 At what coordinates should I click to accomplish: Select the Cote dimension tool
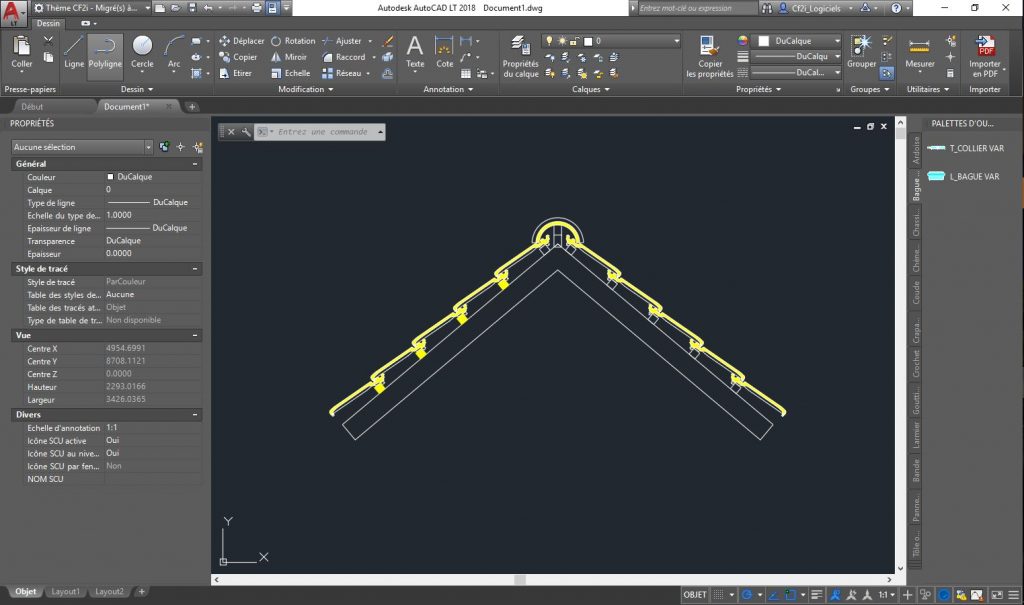(x=444, y=52)
